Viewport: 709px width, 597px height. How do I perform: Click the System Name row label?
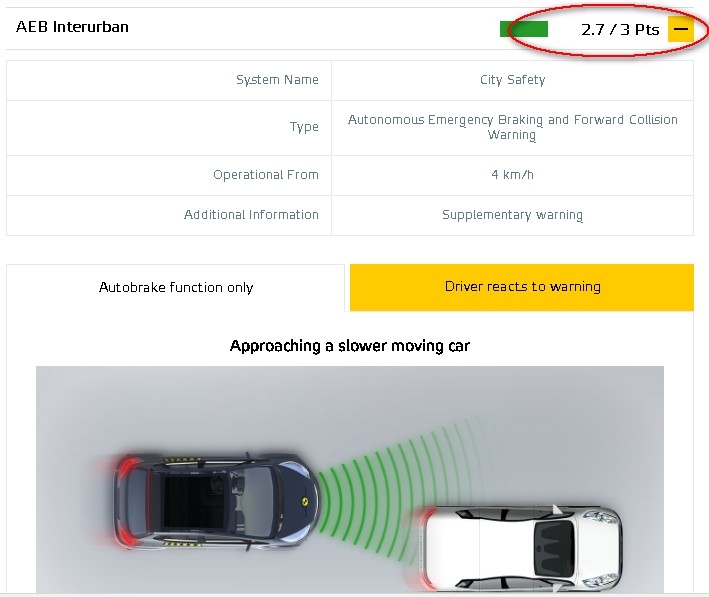point(277,80)
